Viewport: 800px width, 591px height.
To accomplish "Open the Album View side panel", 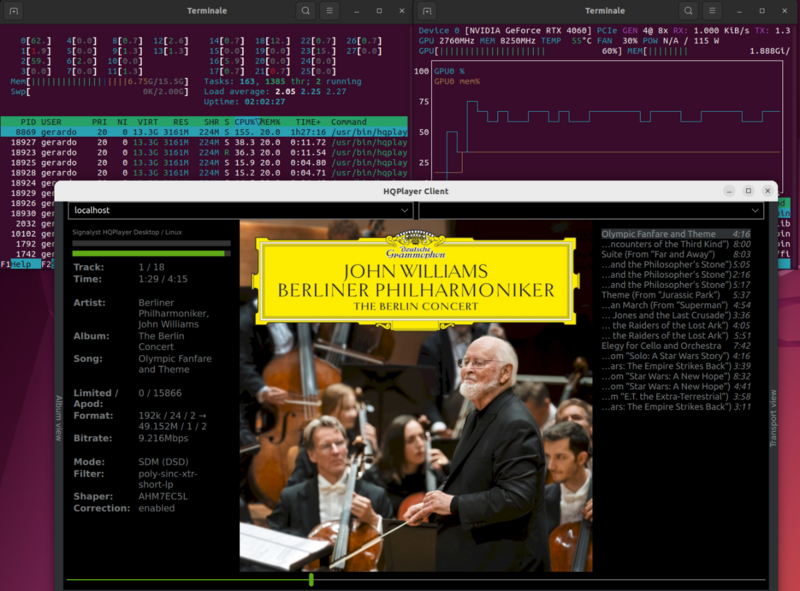I will tap(60, 415).
